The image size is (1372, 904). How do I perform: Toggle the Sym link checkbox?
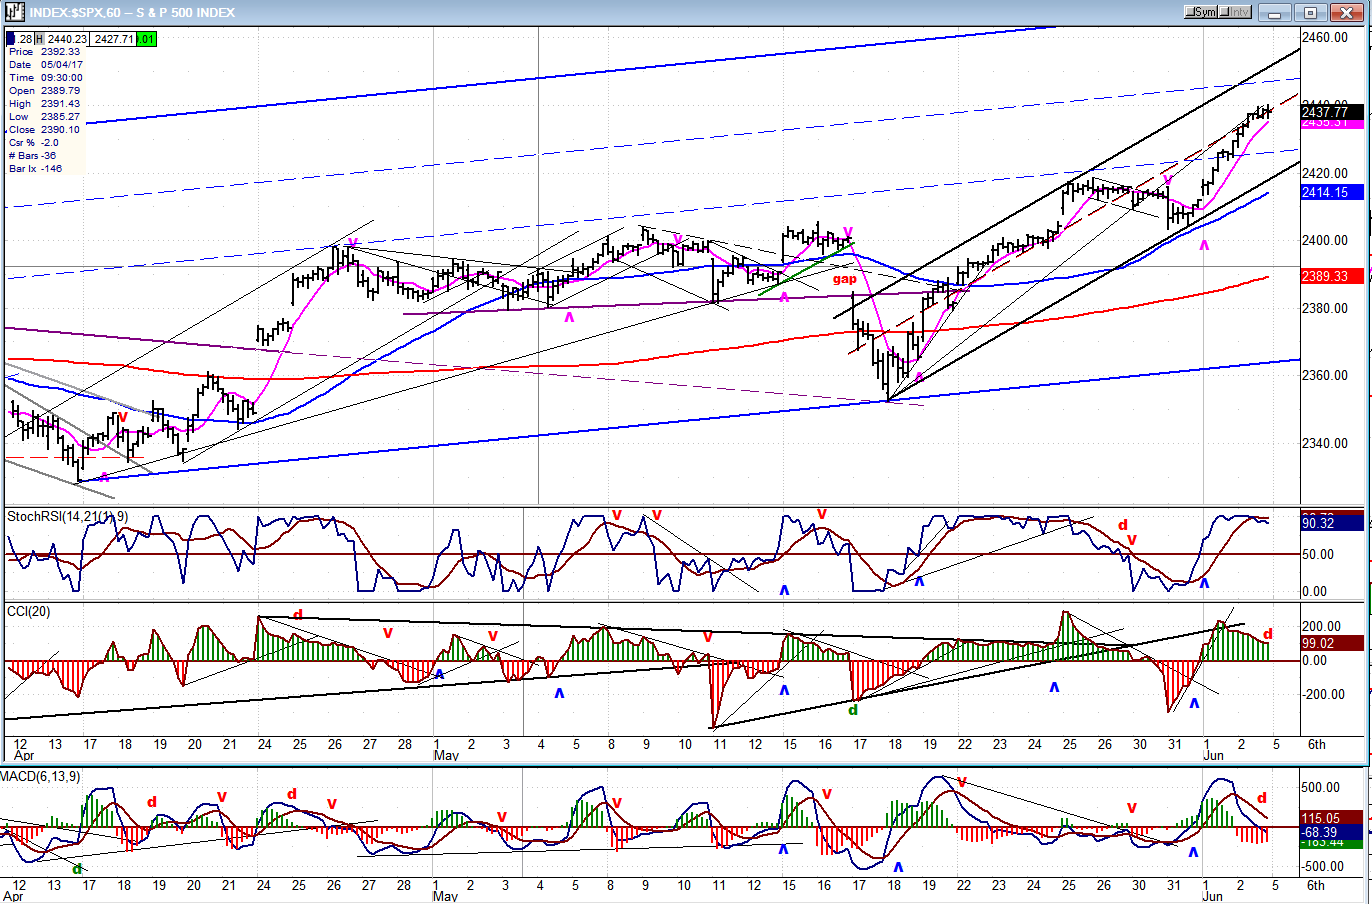tap(1200, 12)
